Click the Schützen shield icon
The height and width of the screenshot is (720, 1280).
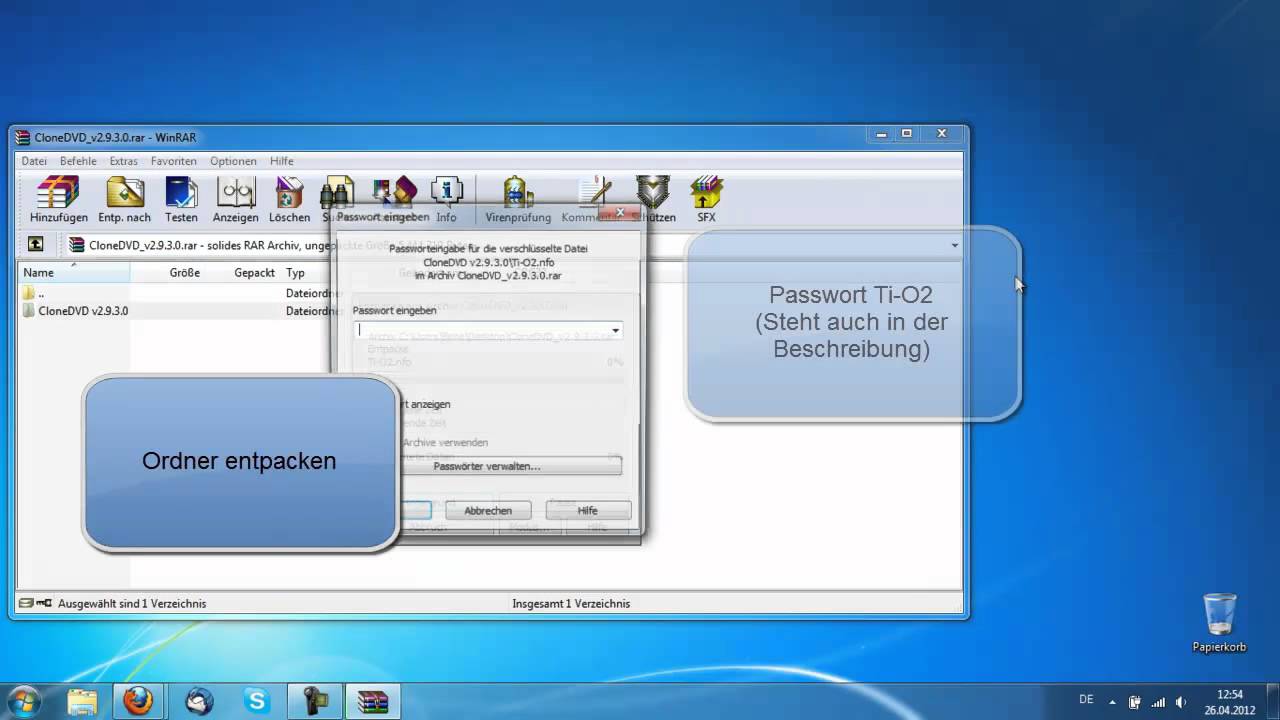click(x=653, y=193)
